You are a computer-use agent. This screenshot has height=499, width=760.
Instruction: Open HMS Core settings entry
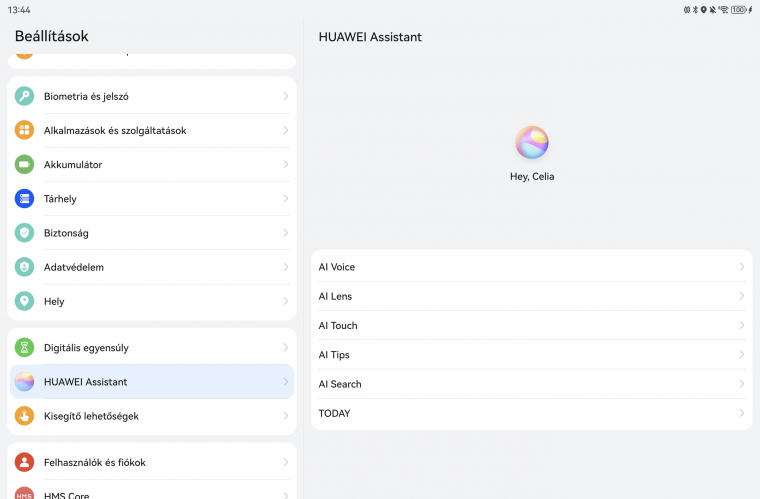[151, 492]
